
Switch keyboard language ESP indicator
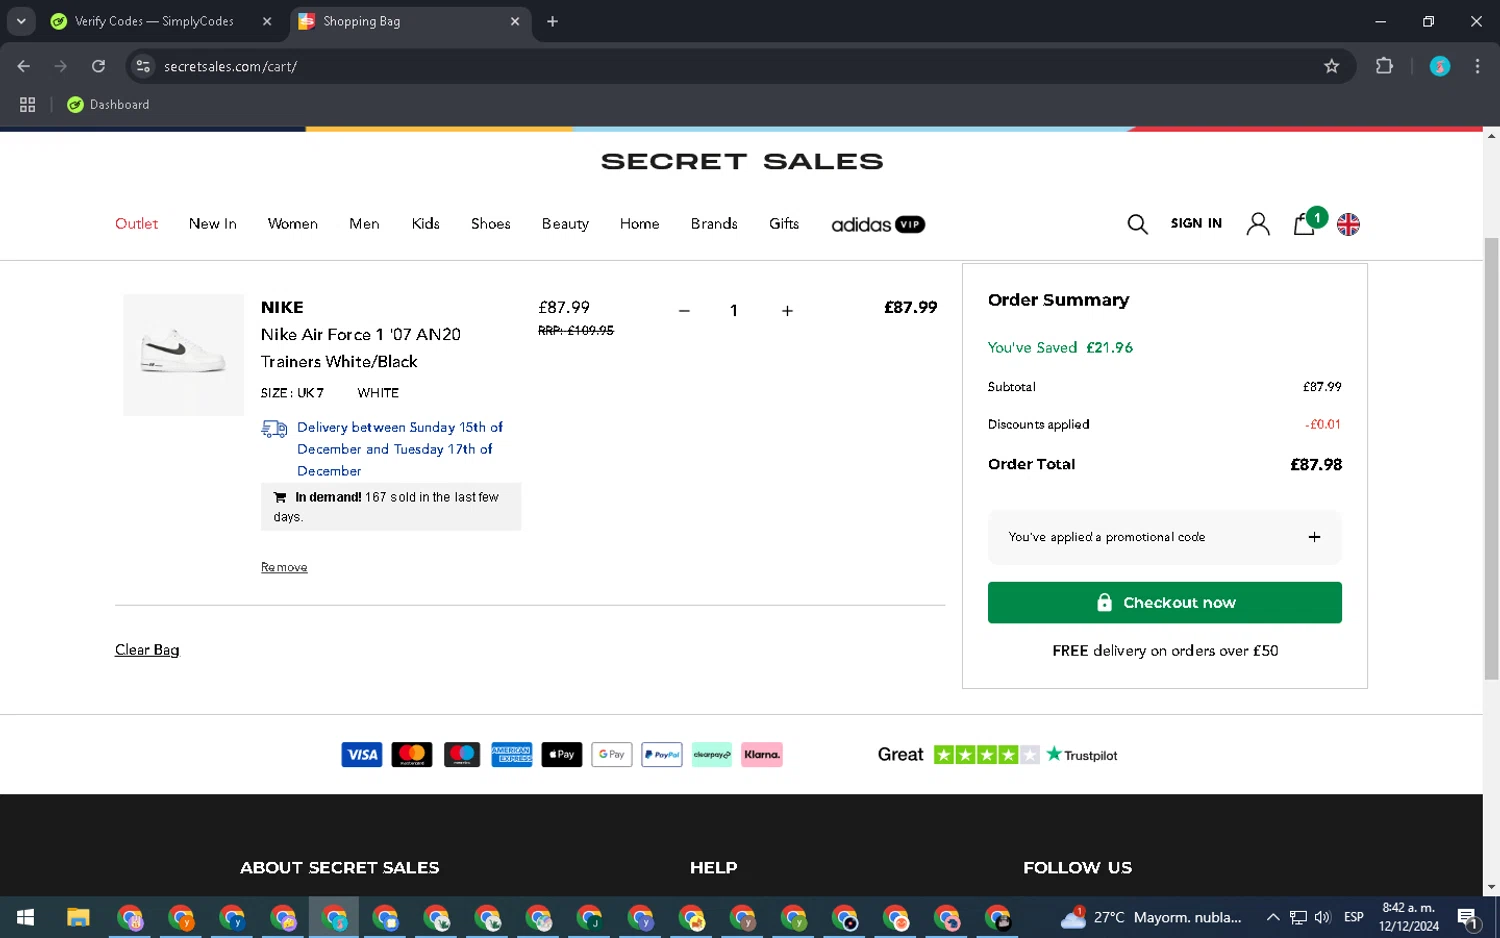(x=1353, y=917)
